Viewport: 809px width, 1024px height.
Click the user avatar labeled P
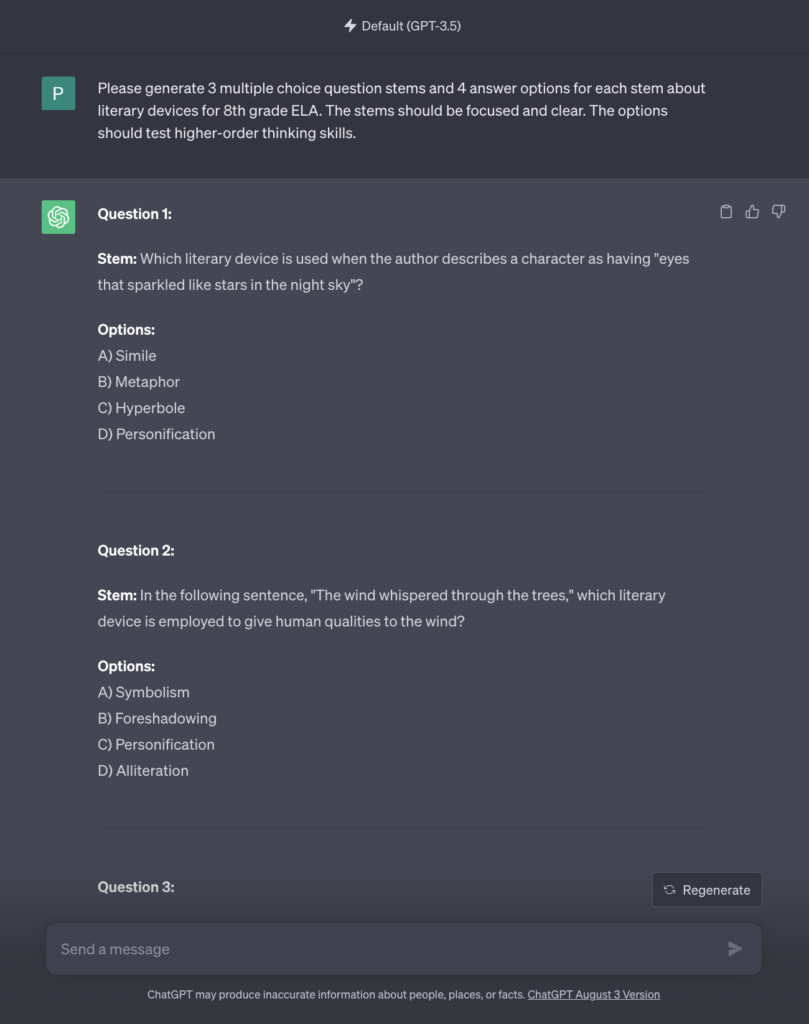[58, 93]
